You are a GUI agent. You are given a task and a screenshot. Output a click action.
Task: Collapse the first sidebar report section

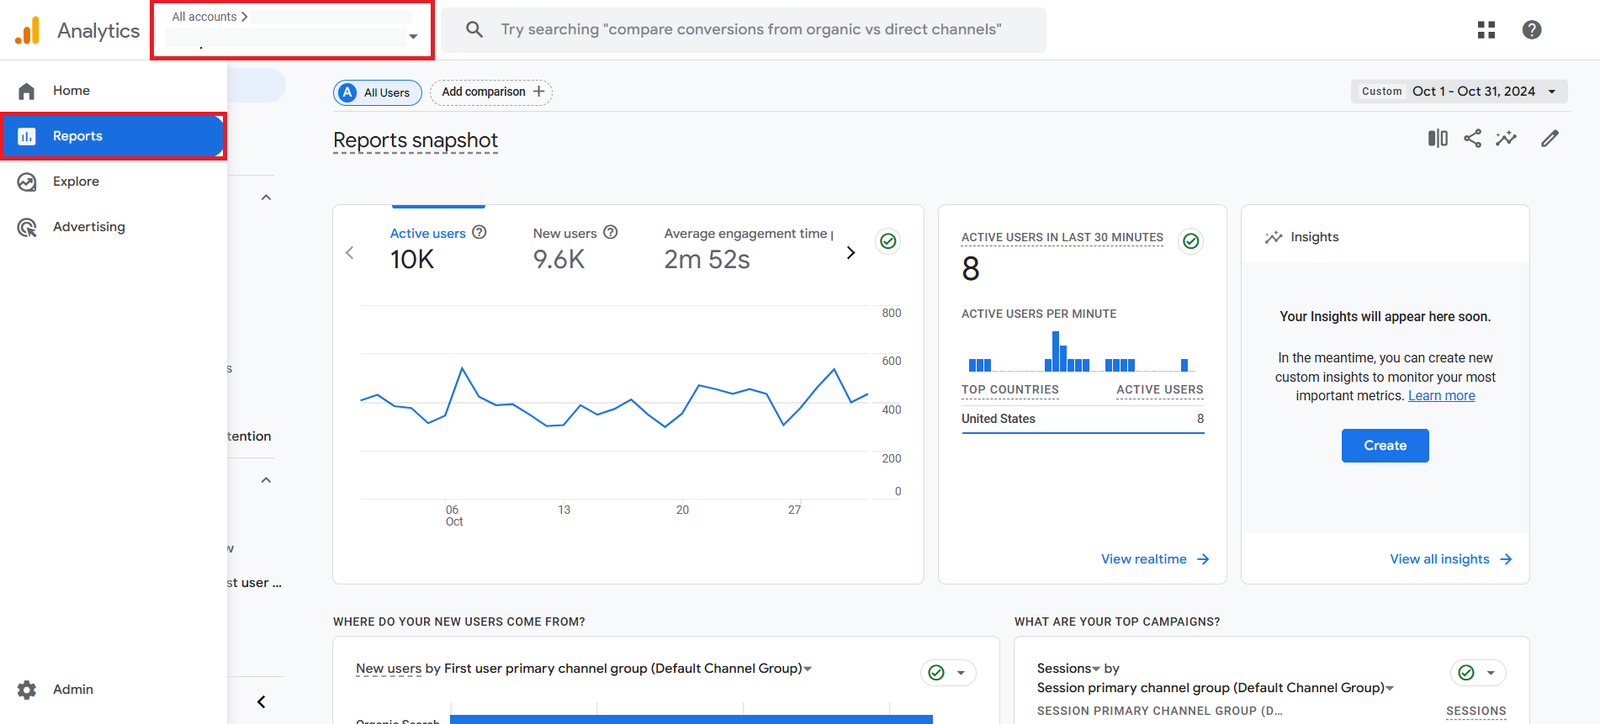[266, 197]
